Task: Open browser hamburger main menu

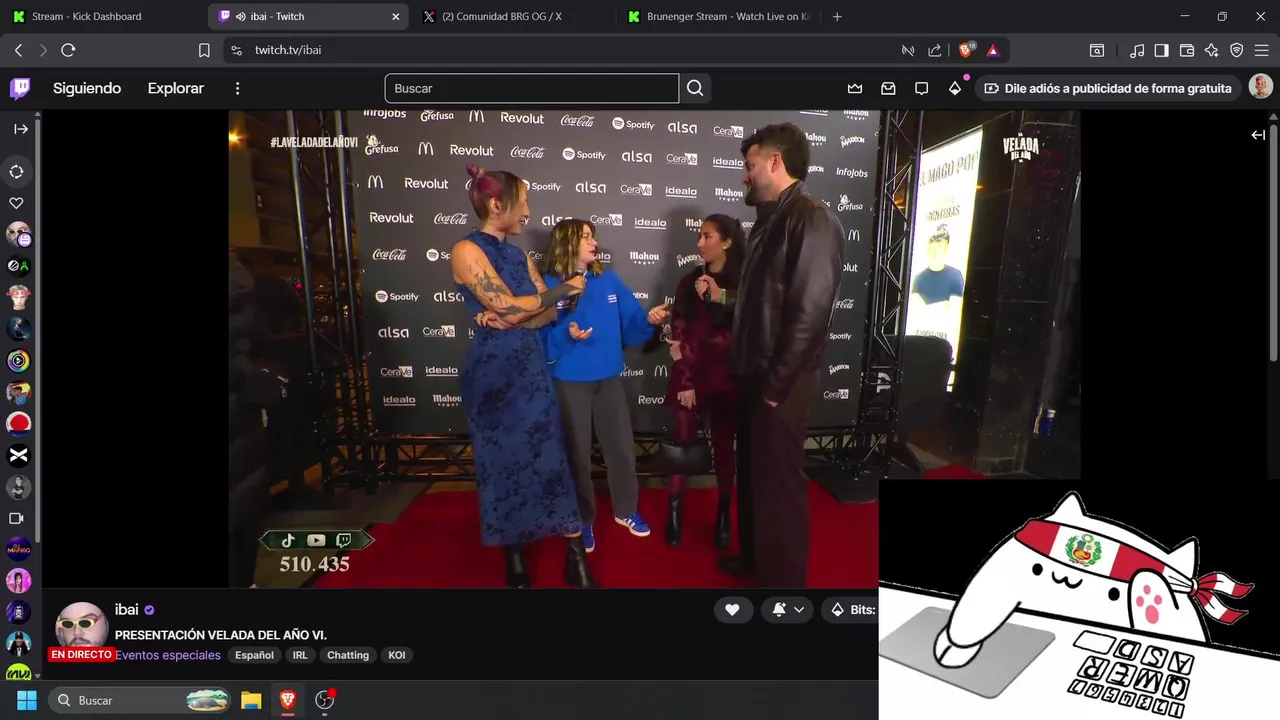Action: pos(1261,50)
